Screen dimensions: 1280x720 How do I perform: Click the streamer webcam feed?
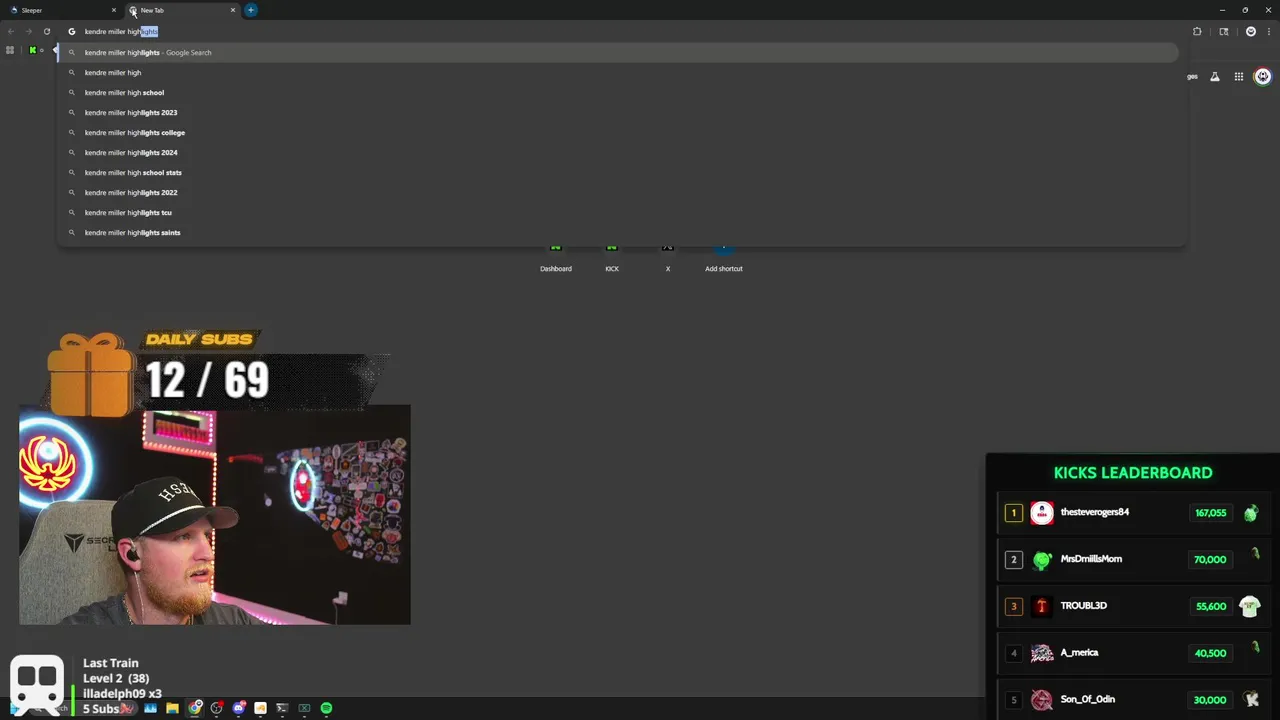(215, 515)
